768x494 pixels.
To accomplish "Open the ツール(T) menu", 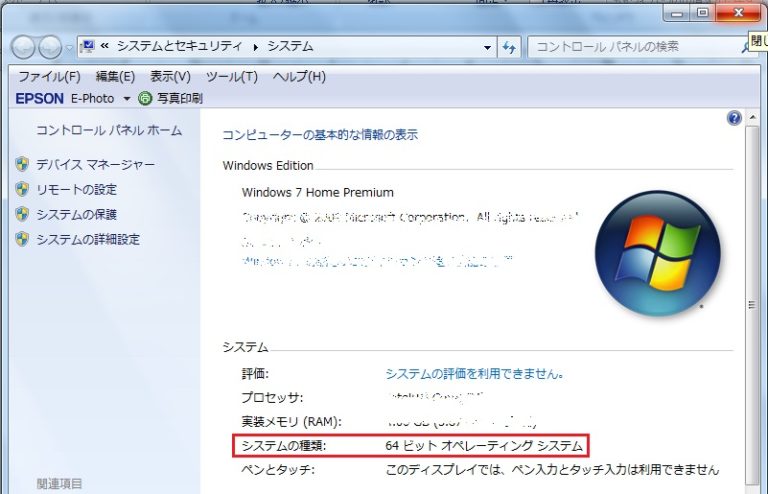I will [232, 76].
